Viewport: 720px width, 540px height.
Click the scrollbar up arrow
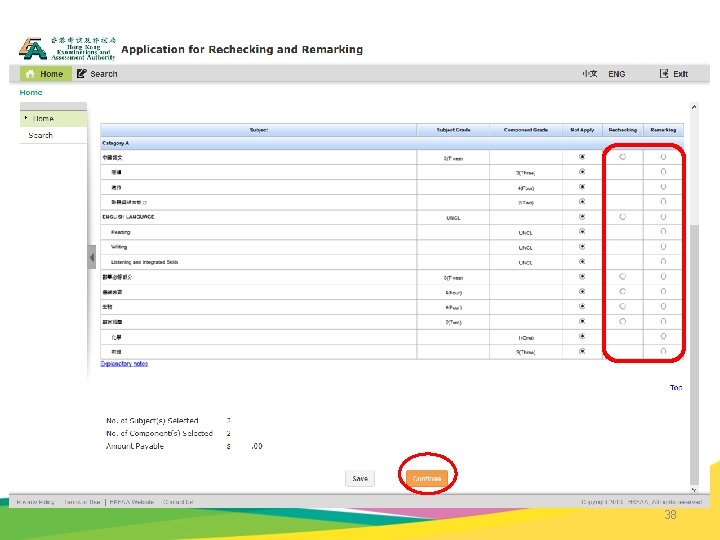click(694, 107)
